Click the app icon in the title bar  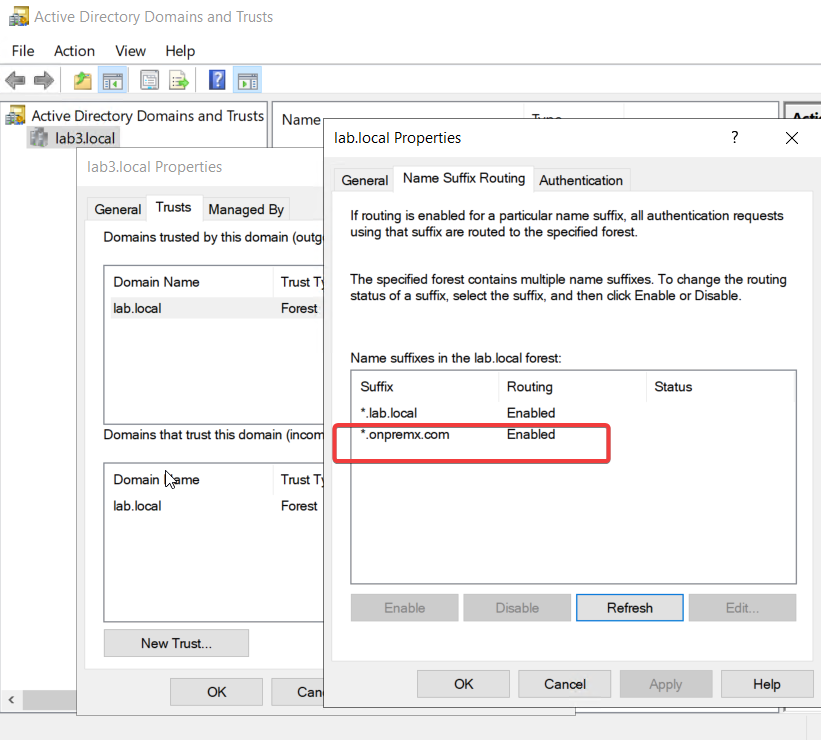click(x=18, y=16)
